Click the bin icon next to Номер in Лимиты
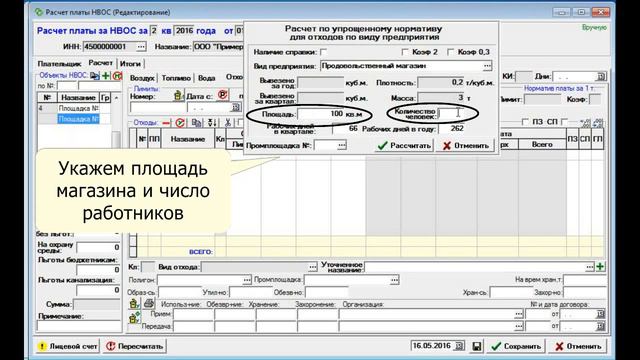The image size is (640, 360). [178, 96]
